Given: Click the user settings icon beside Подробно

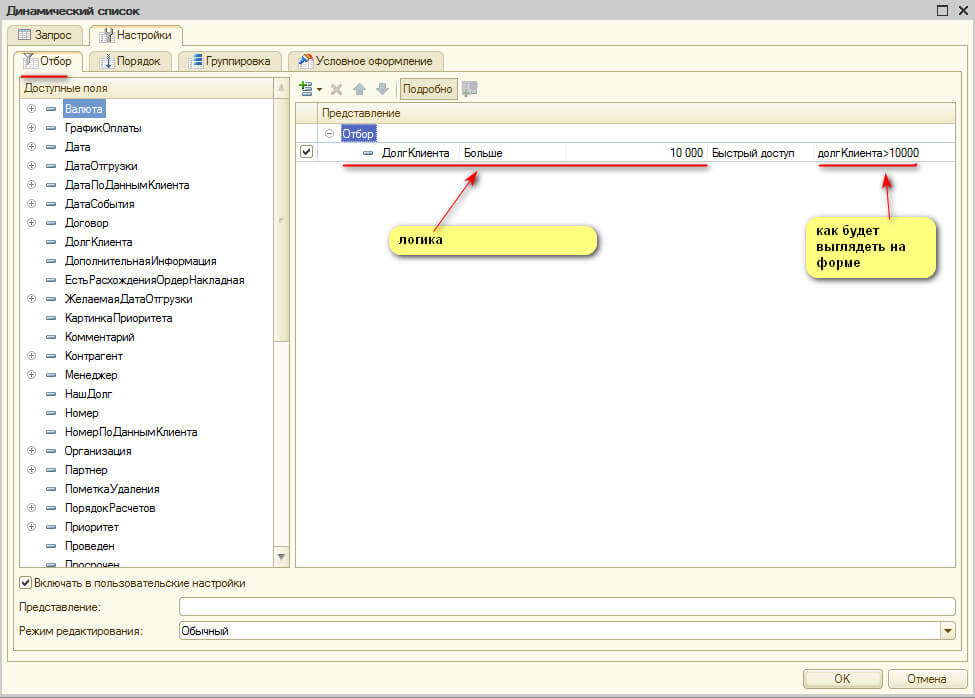Looking at the screenshot, I should 470,89.
